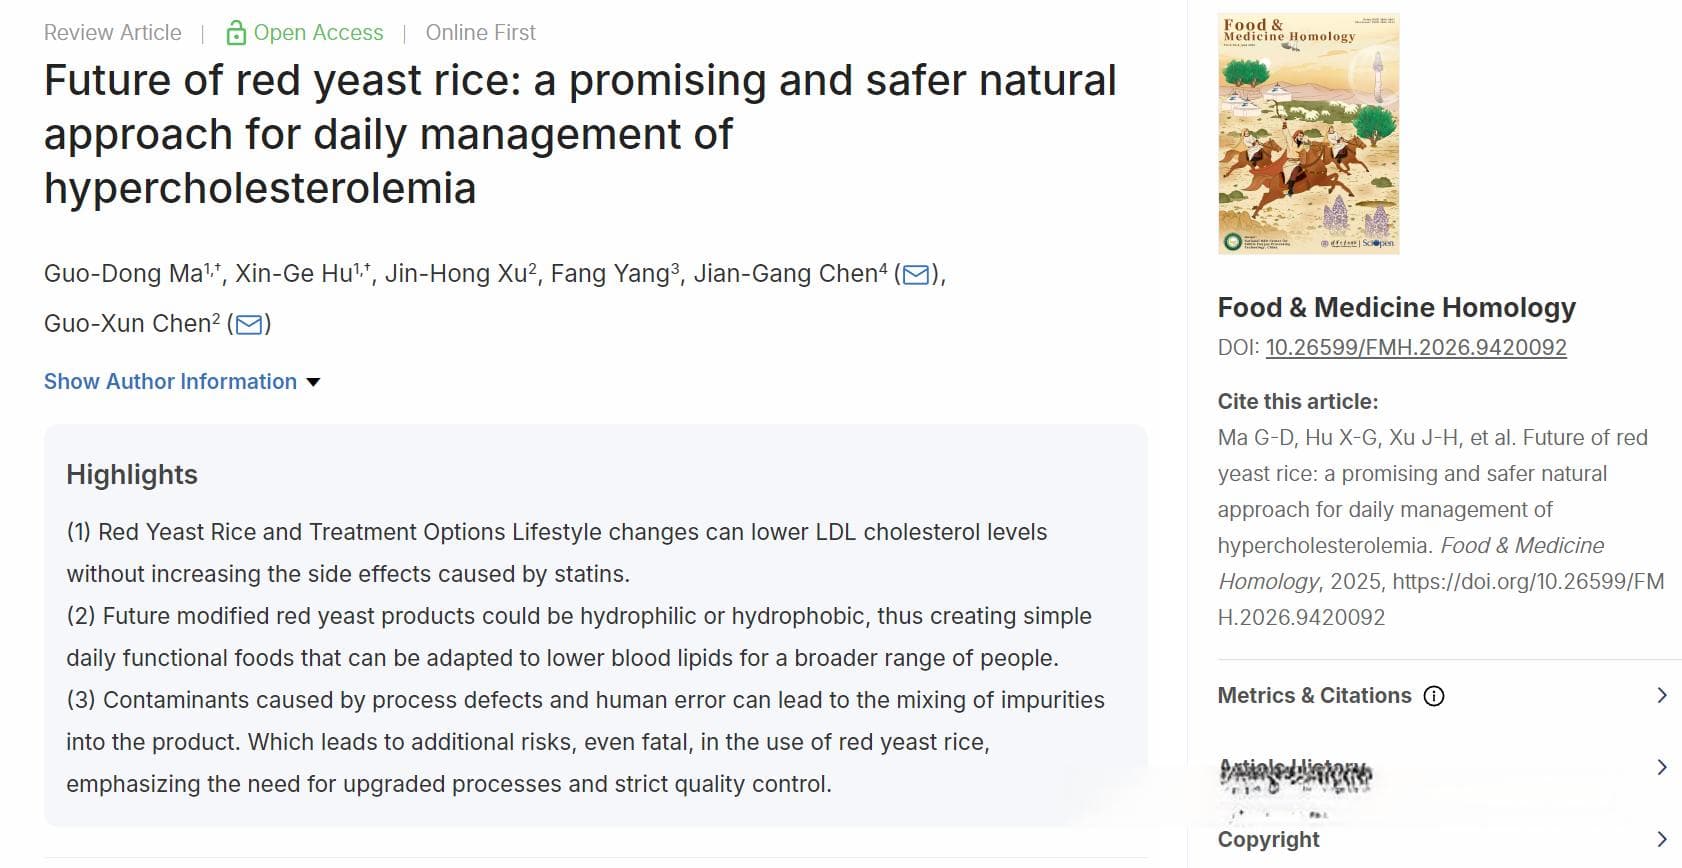The width and height of the screenshot is (1682, 868).
Task: Open the Copyright section
Action: tap(1268, 840)
